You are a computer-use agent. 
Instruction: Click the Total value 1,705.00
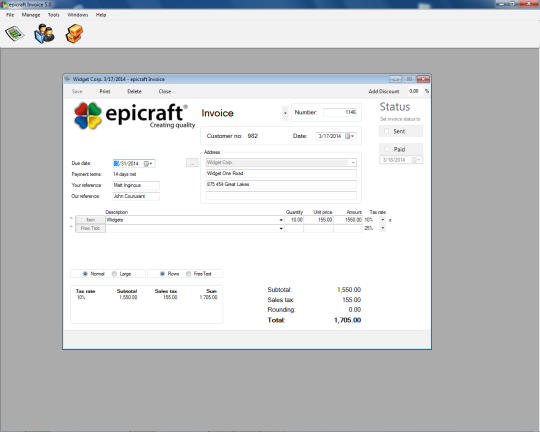[347, 320]
